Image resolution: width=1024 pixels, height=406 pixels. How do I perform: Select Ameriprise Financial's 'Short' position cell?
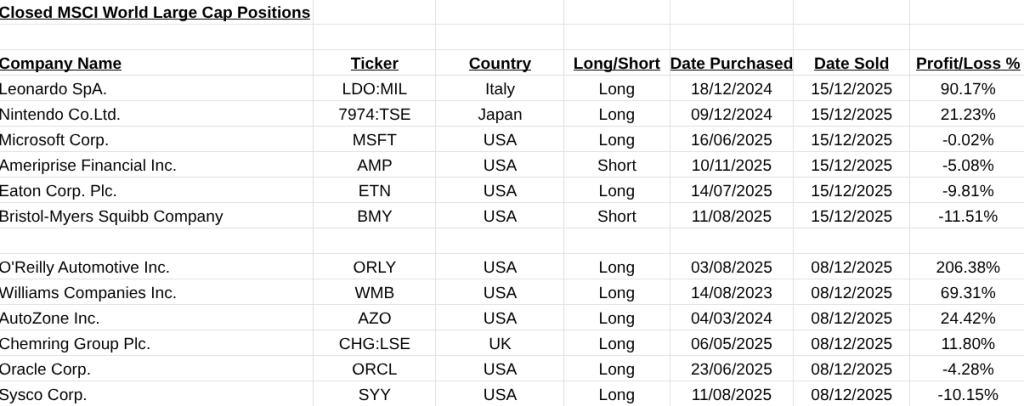(616, 165)
